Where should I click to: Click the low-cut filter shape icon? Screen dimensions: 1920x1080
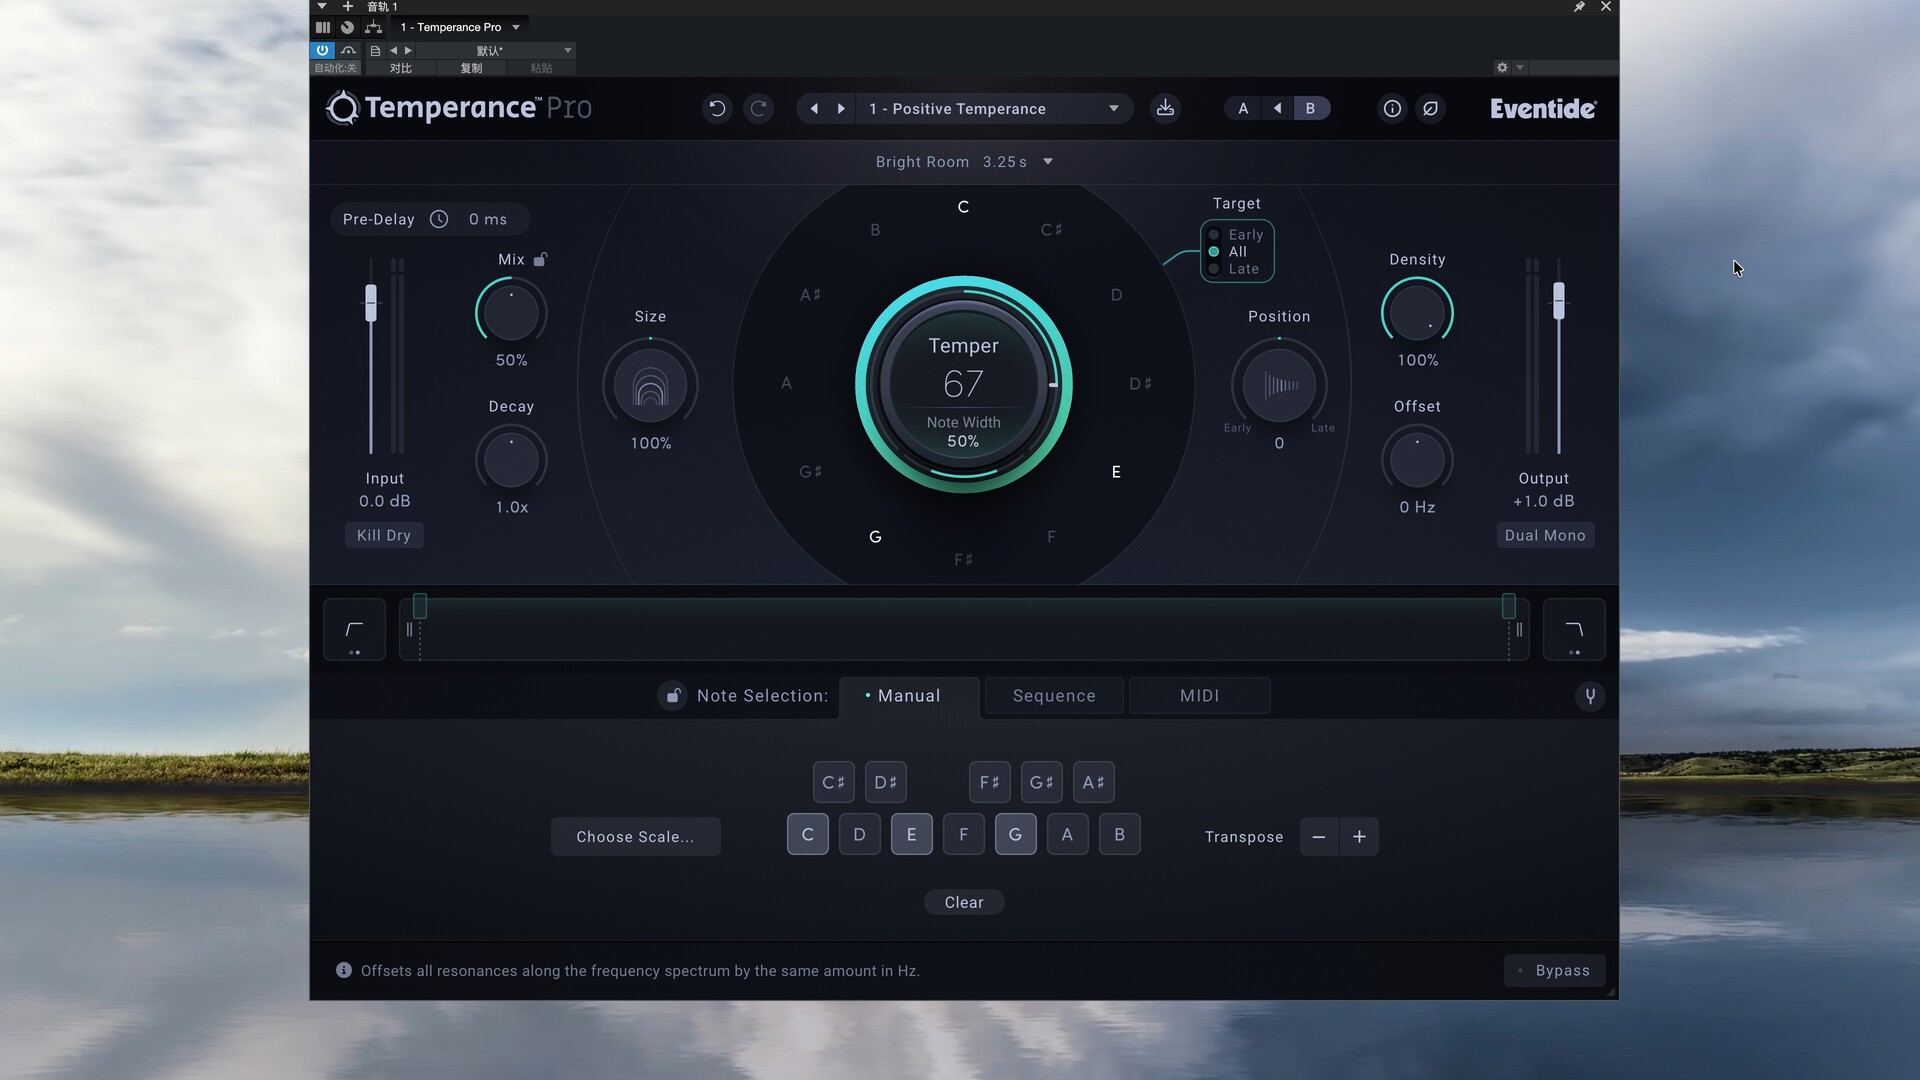click(354, 630)
